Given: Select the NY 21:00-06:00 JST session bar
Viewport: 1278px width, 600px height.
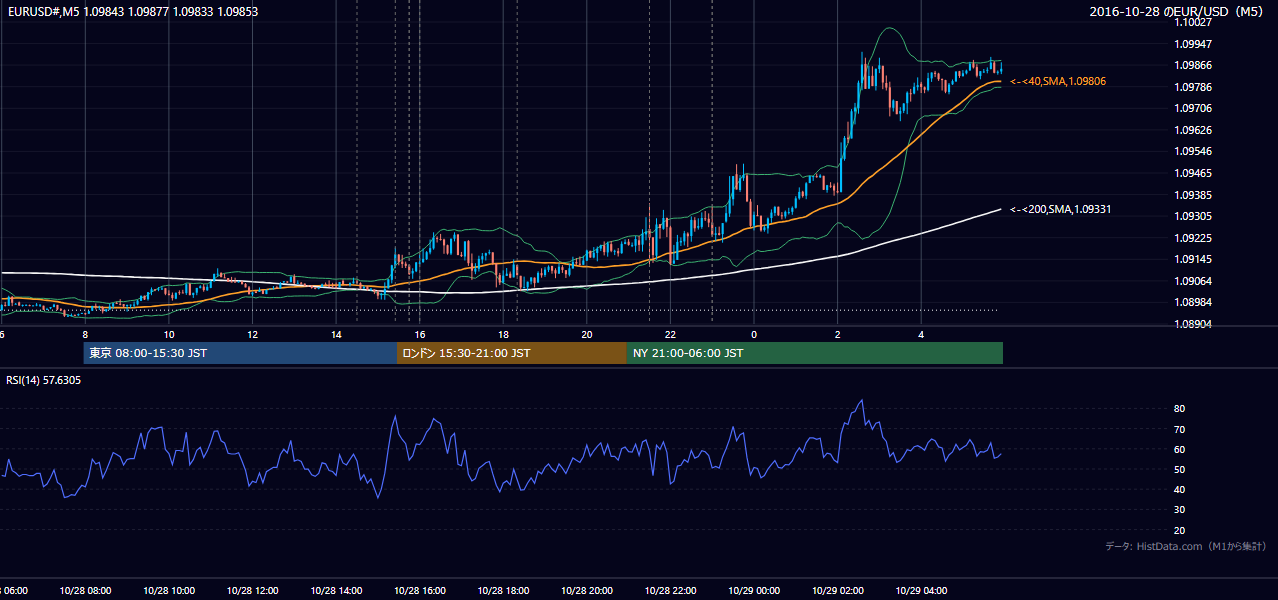Looking at the screenshot, I should 815,353.
